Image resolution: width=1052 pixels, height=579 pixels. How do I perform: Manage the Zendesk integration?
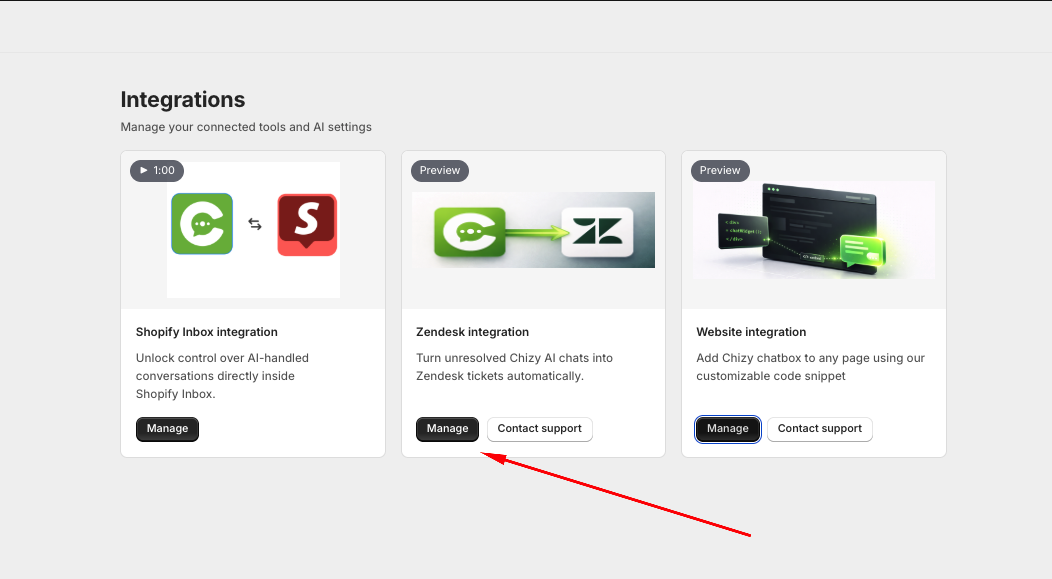coord(448,429)
